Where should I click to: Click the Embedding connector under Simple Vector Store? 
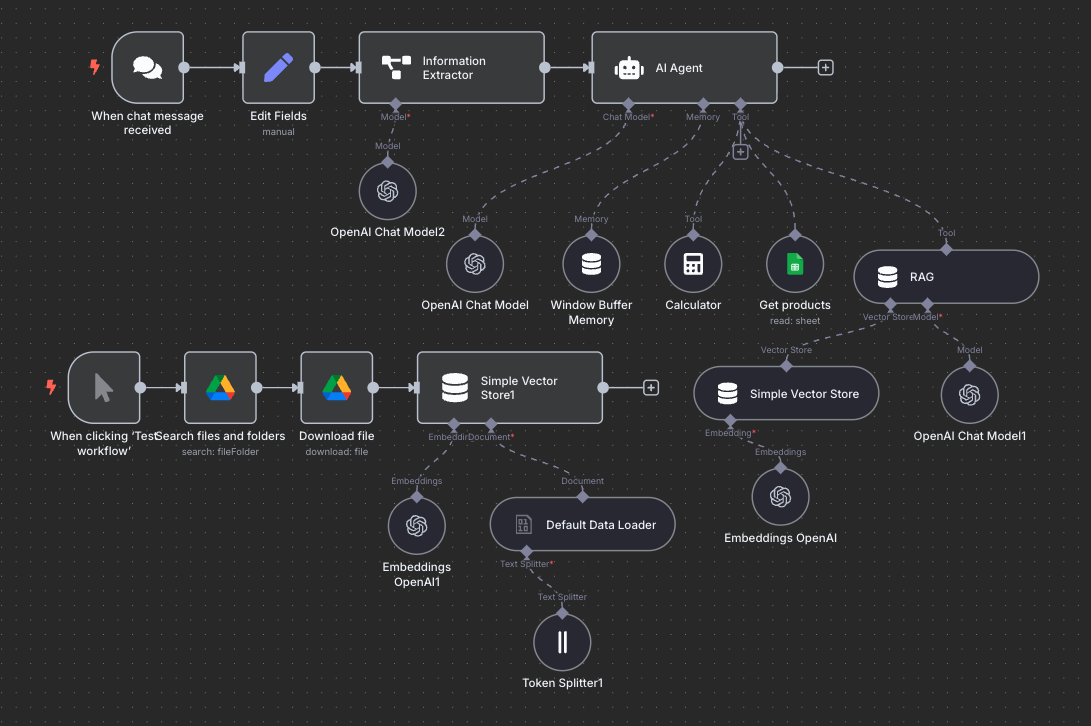click(730, 420)
